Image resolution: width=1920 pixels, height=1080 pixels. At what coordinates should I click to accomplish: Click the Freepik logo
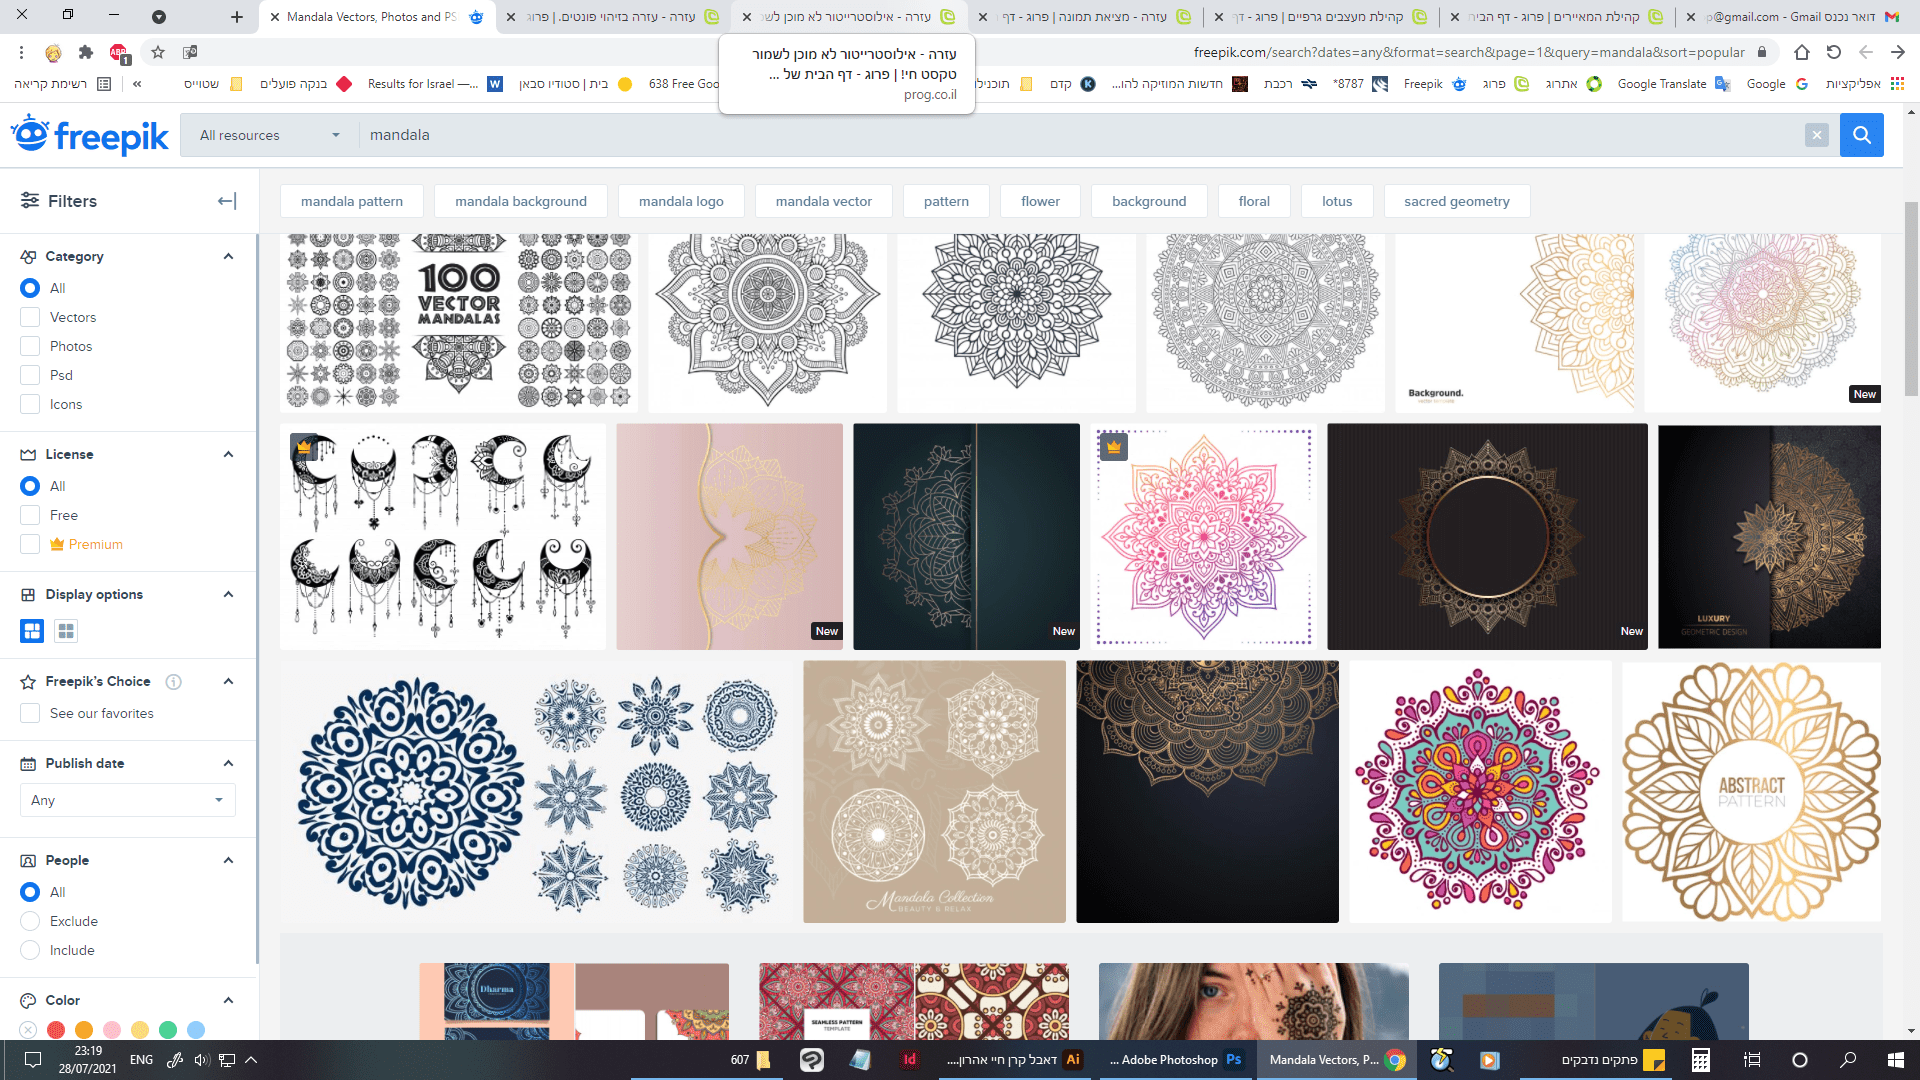tap(90, 135)
